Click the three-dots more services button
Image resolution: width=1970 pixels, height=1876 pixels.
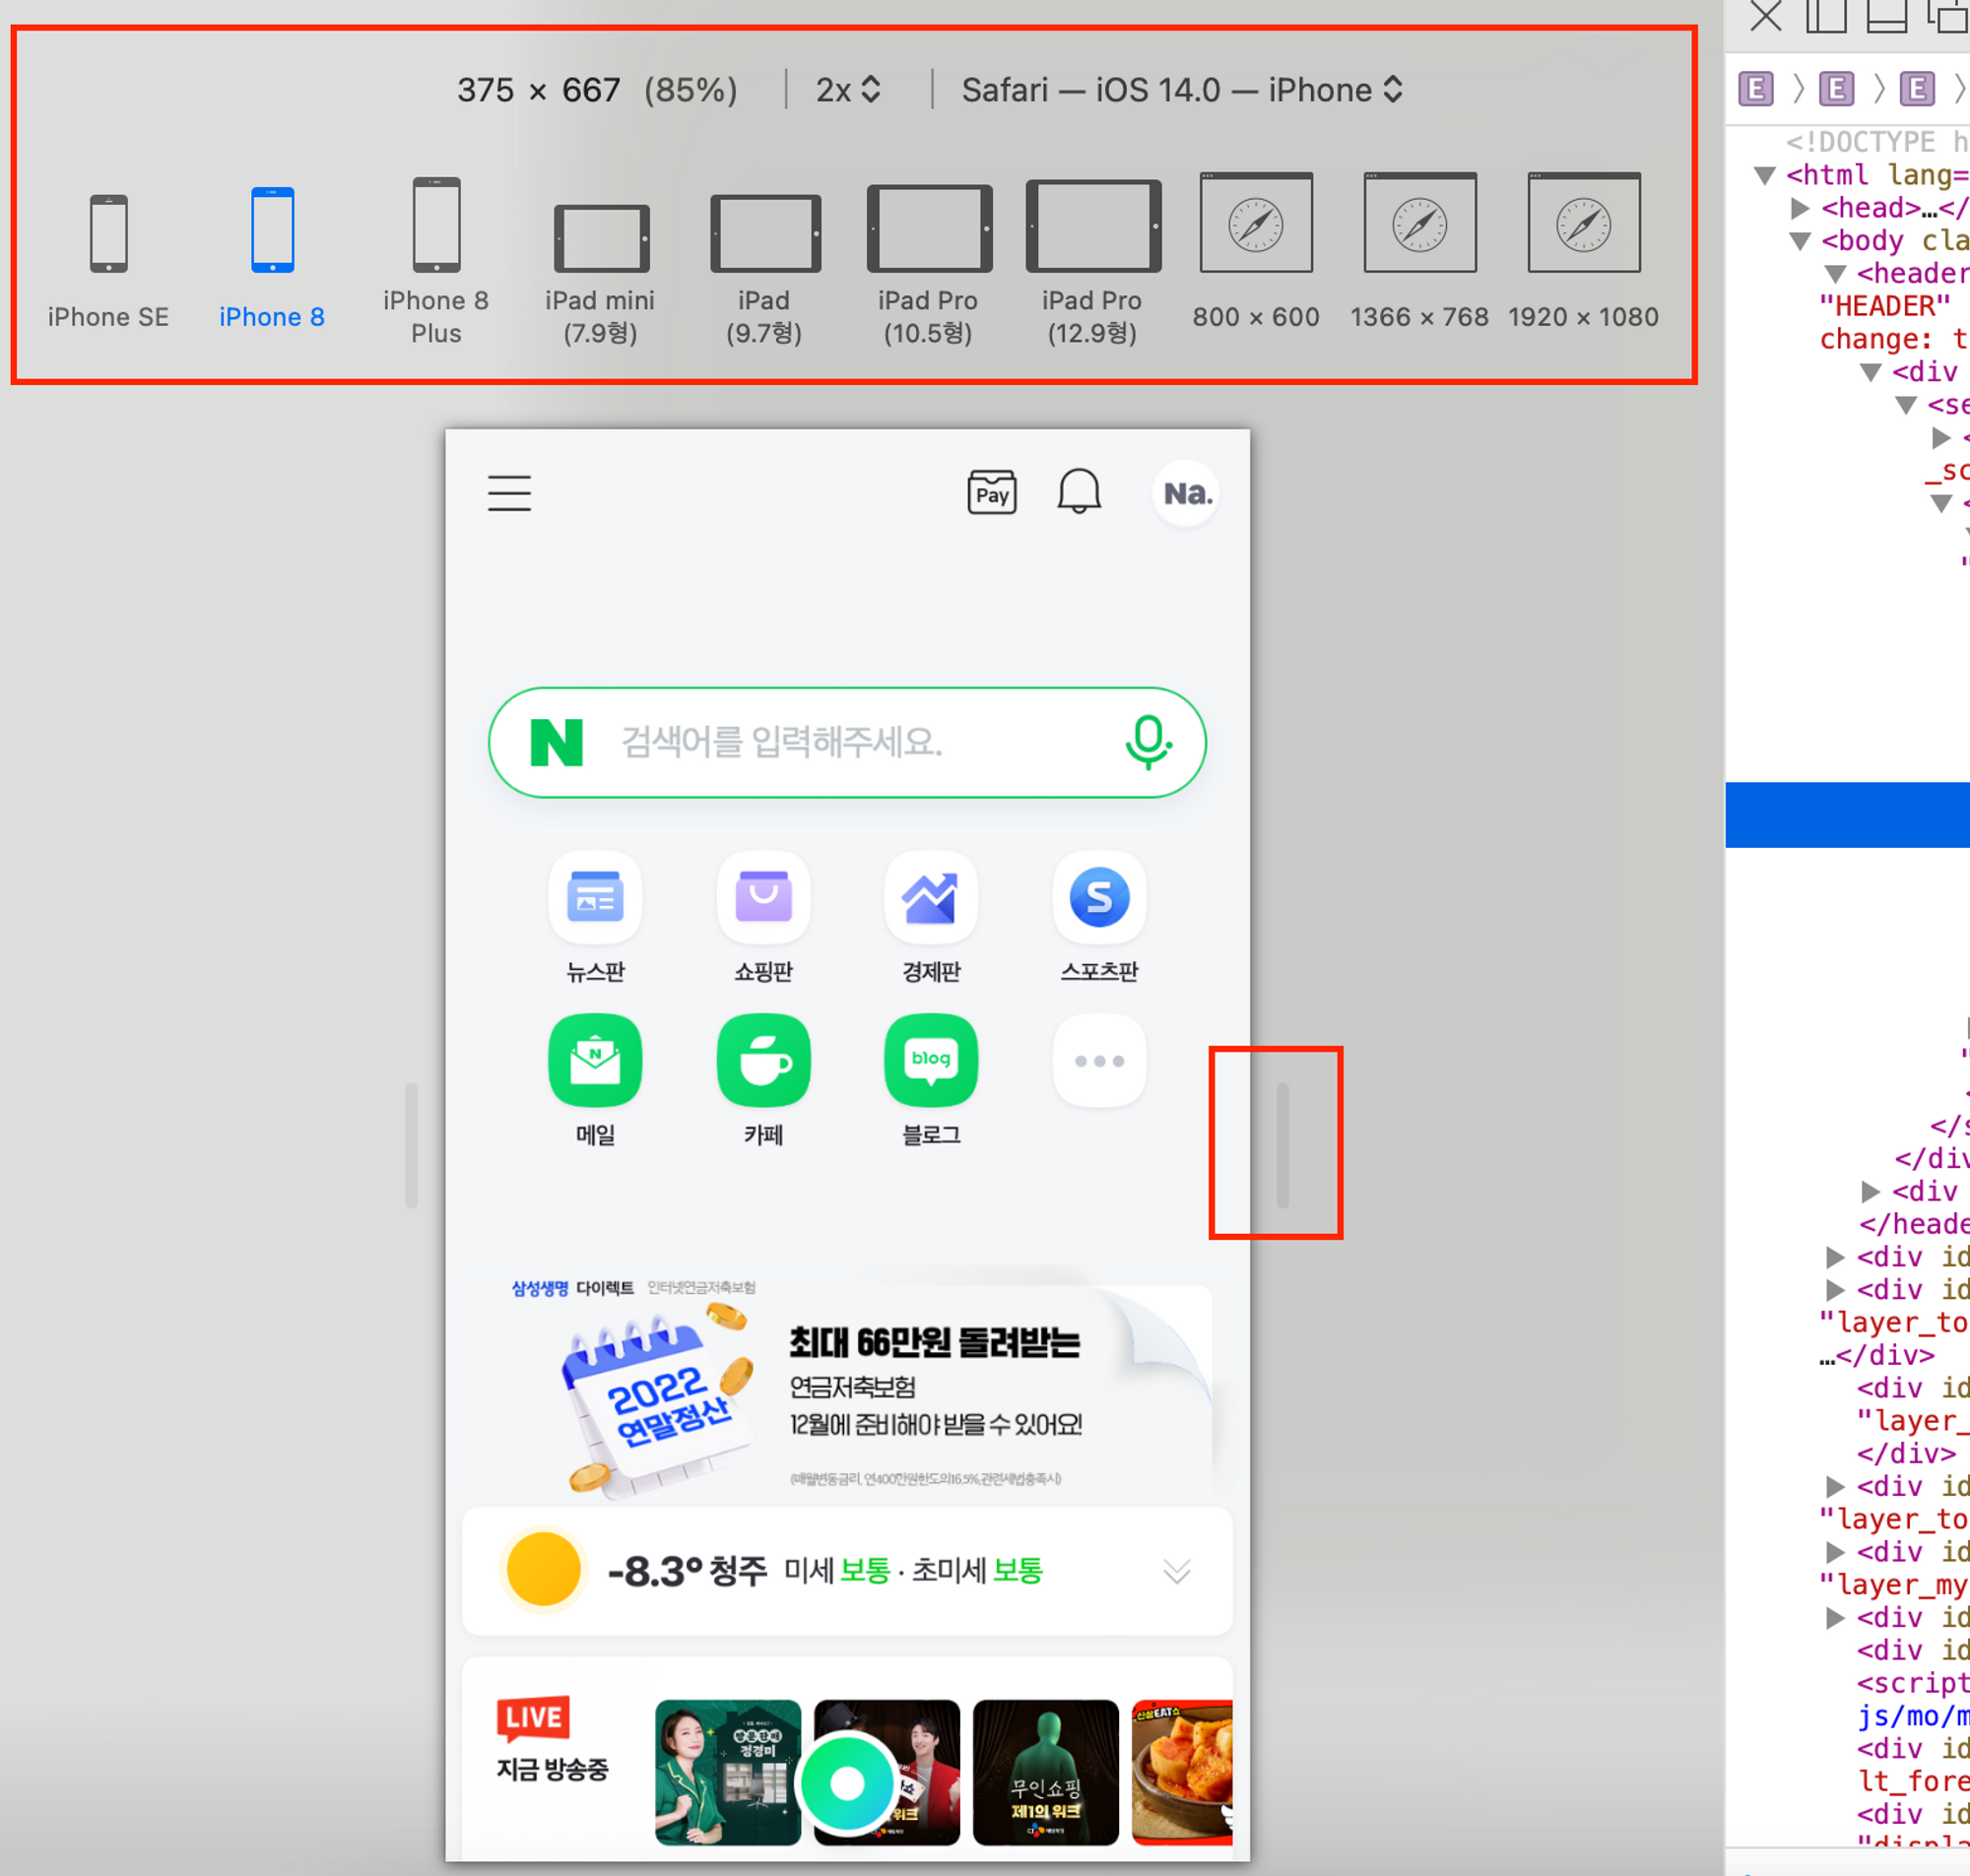coord(1099,1061)
